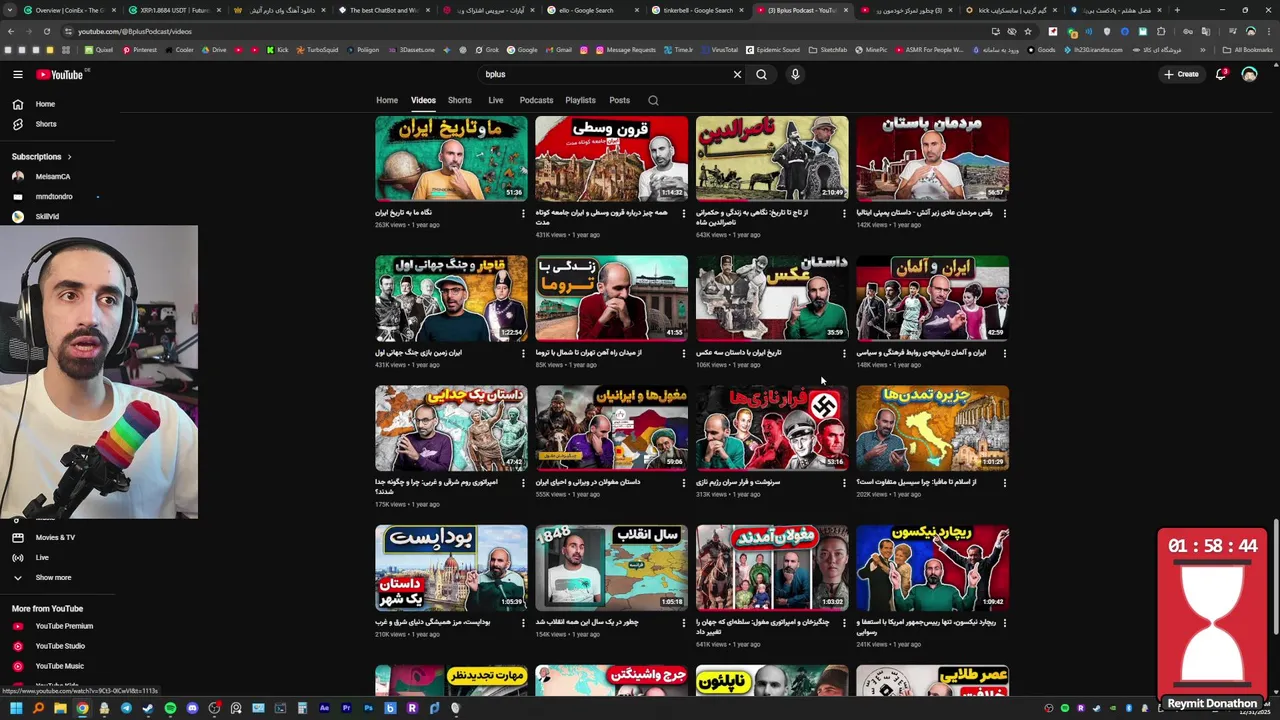This screenshot has width=1280, height=720.
Task: Switch to the Podcasts tab
Action: [536, 100]
